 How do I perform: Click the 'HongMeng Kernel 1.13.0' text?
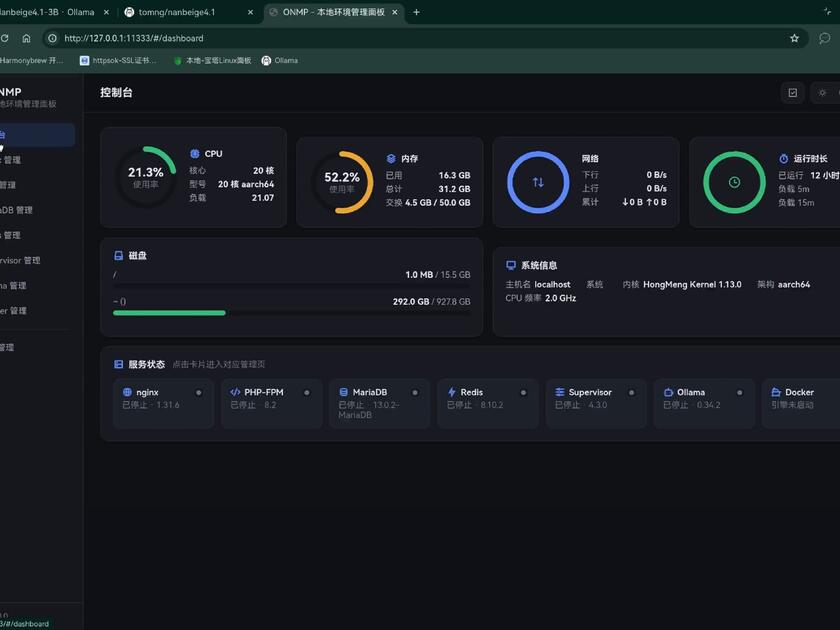click(x=692, y=284)
